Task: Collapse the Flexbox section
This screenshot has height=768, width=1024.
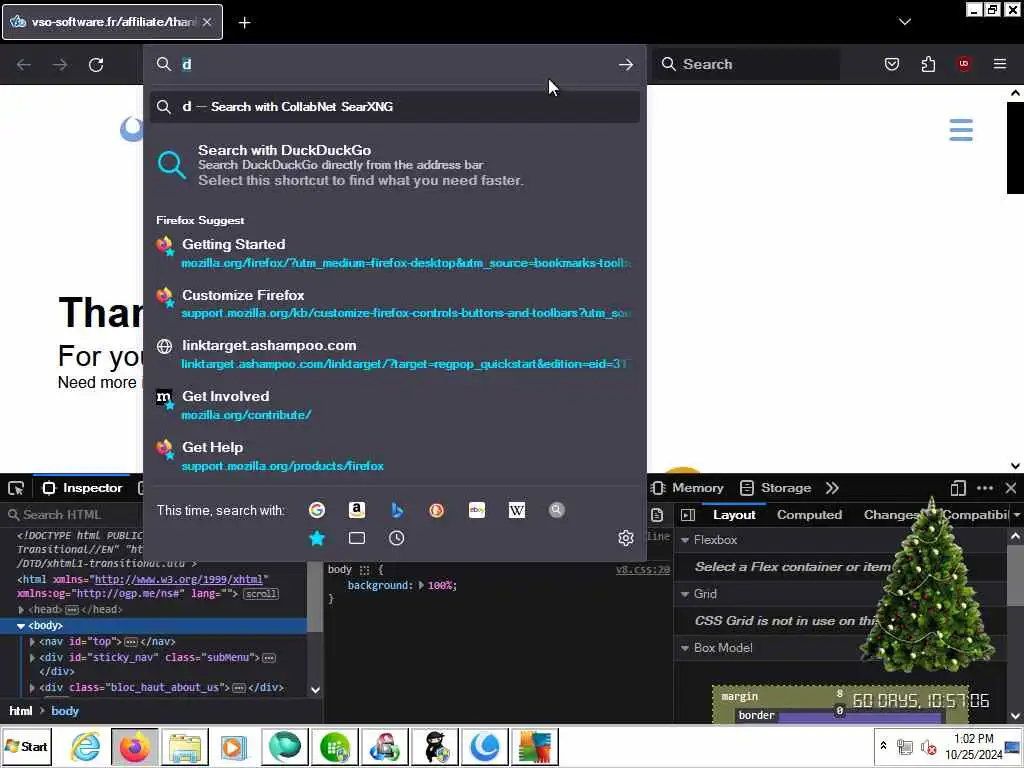Action: point(685,540)
